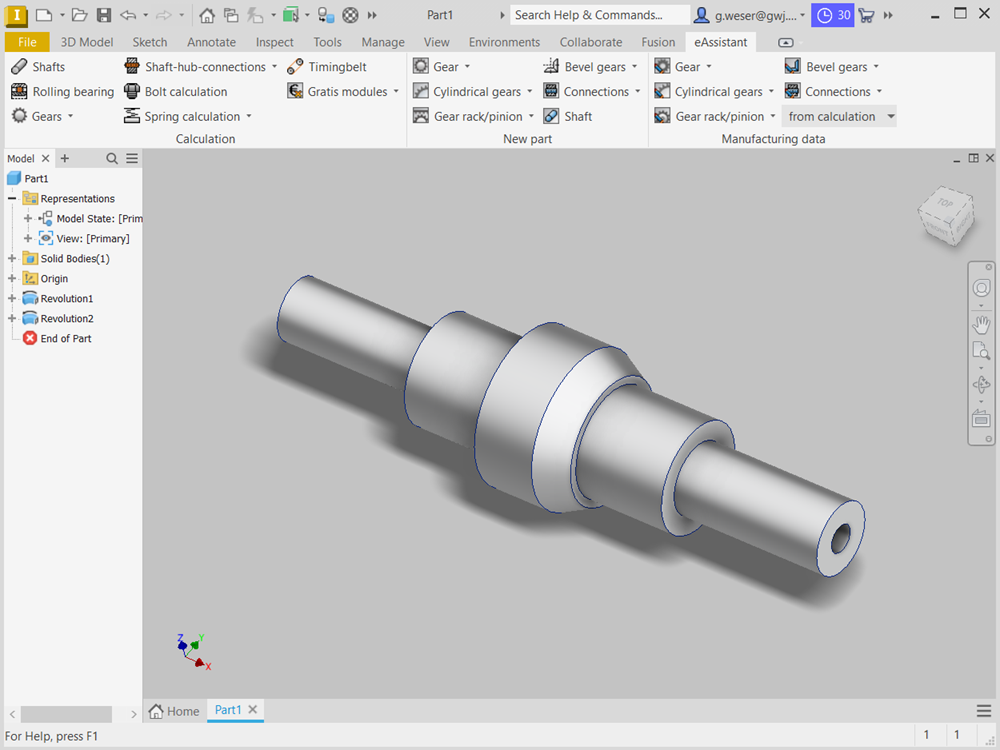Open the File menu
The height and width of the screenshot is (750, 1000).
click(x=27, y=42)
